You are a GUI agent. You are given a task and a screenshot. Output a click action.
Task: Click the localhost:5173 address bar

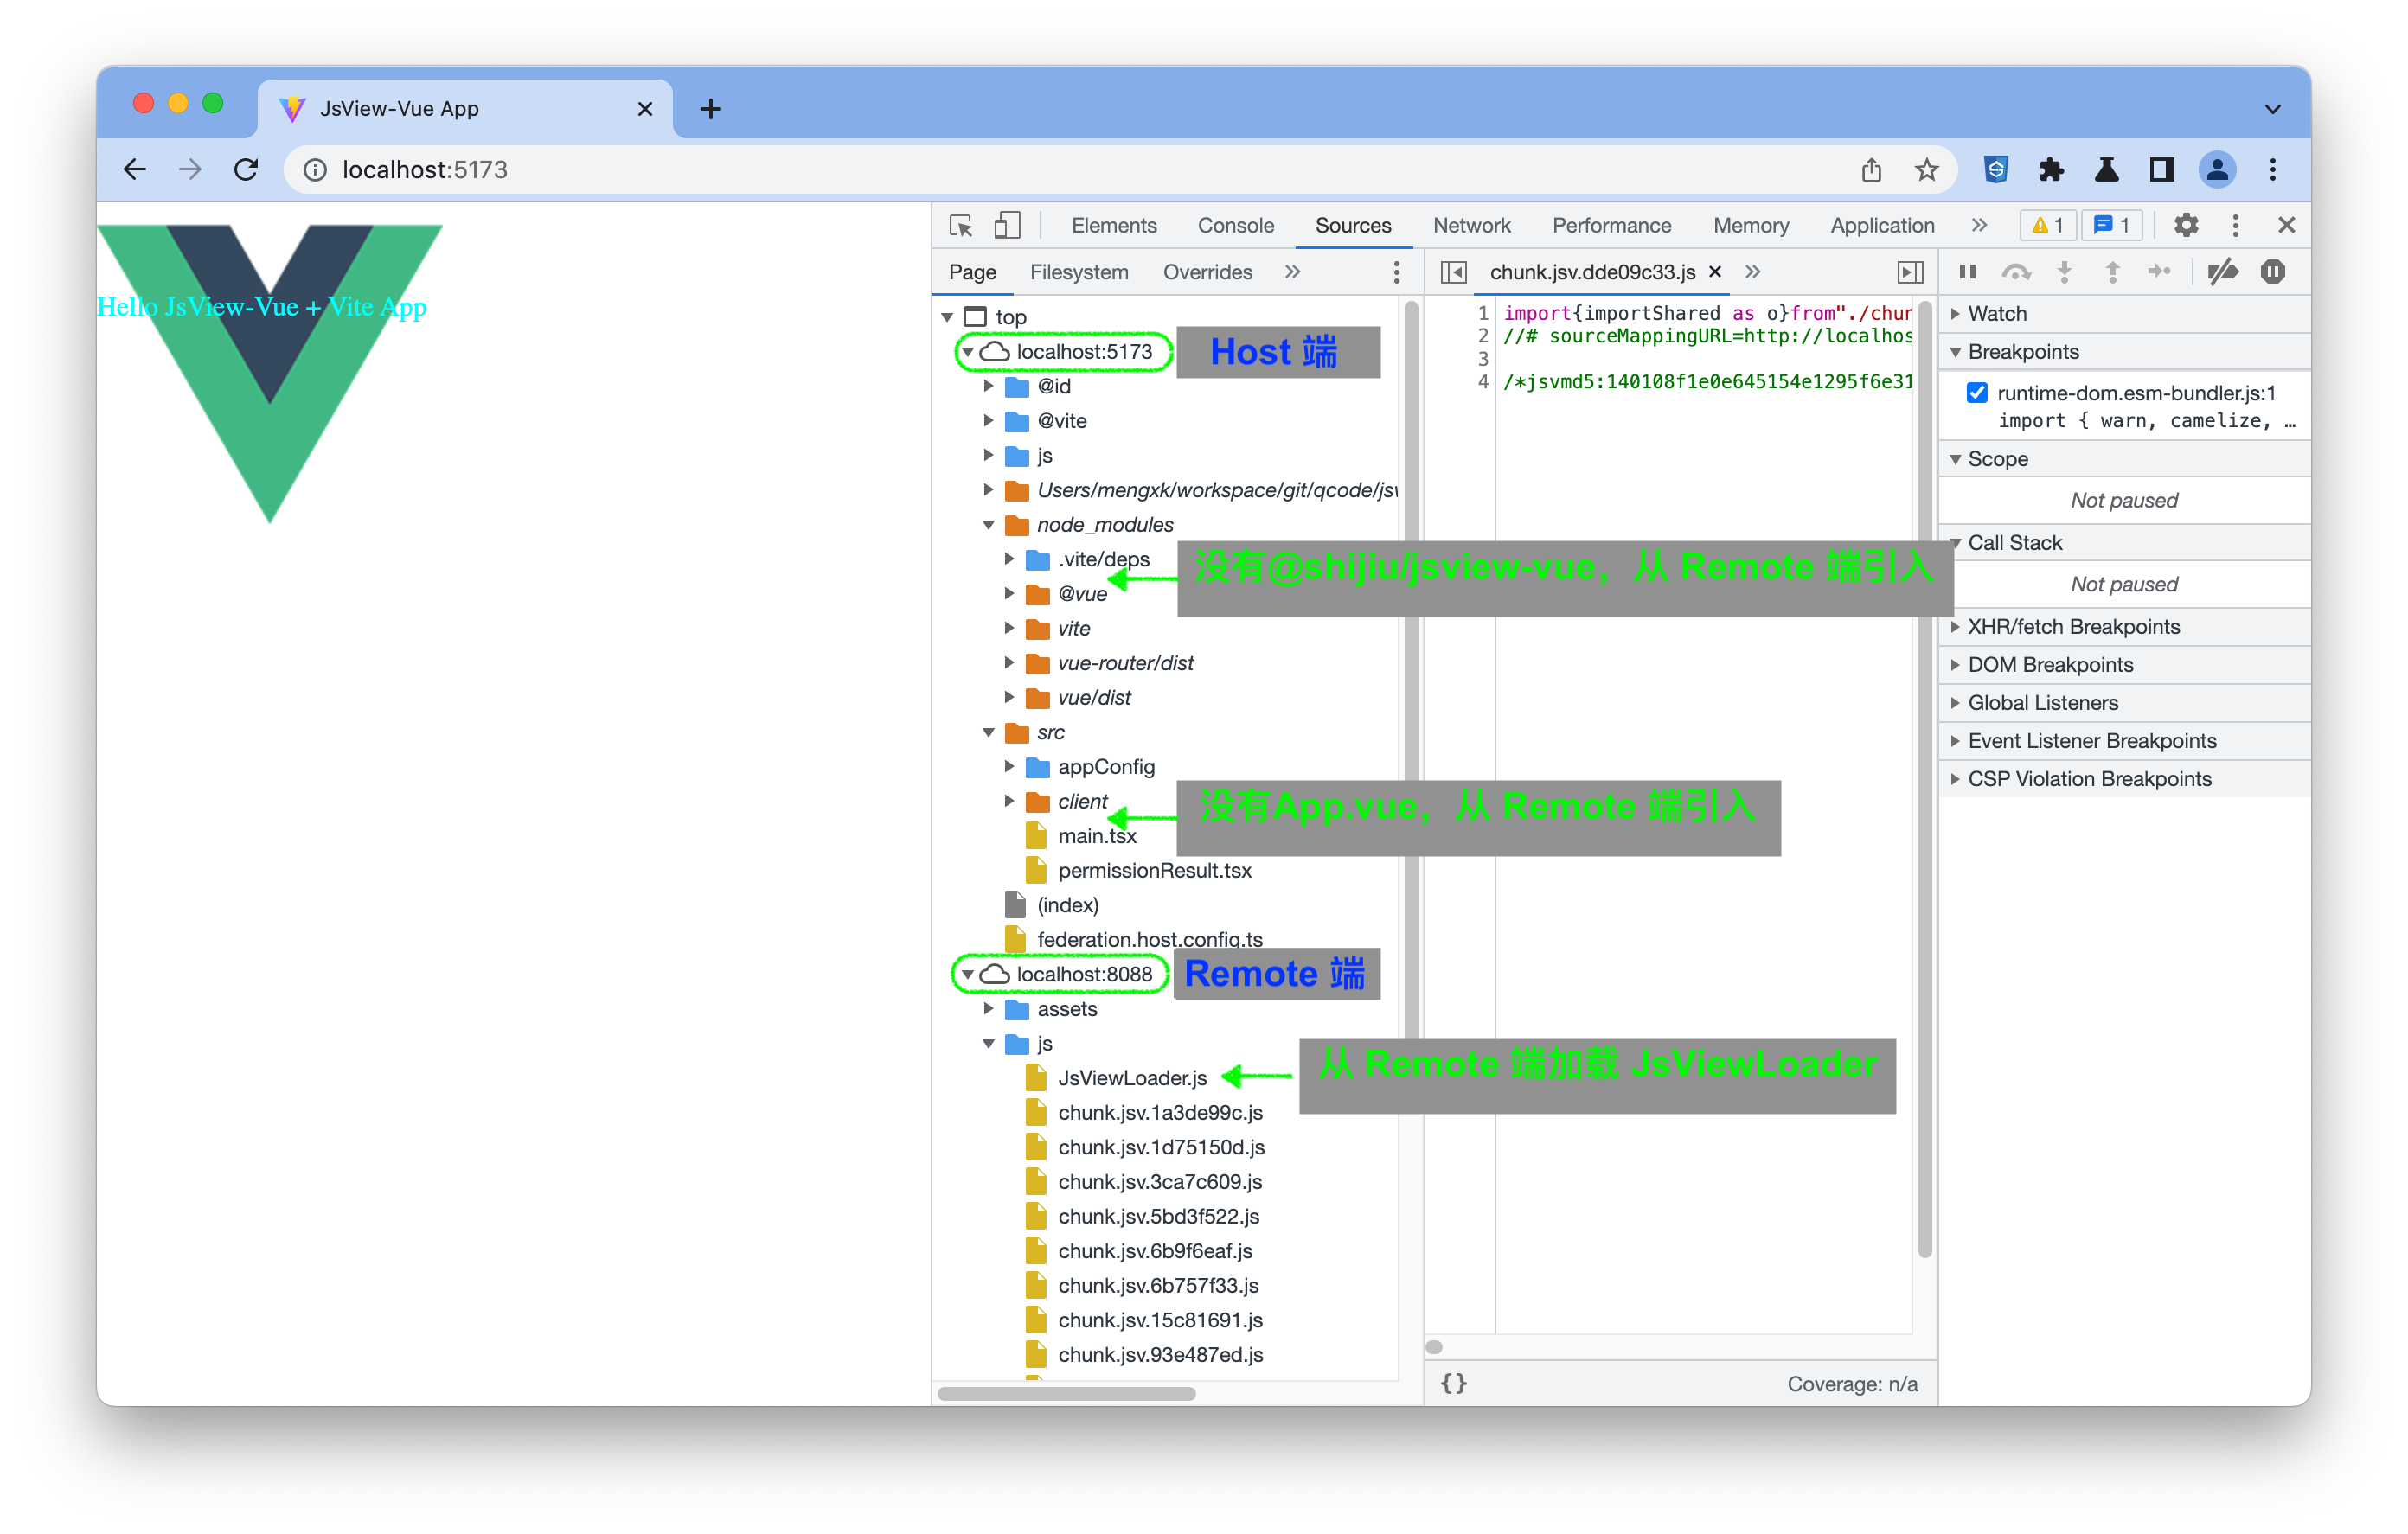(x=424, y=170)
